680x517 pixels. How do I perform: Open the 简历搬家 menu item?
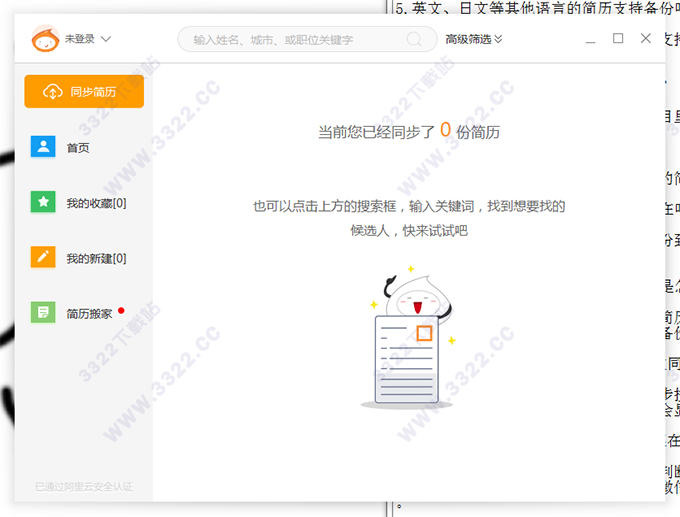[x=89, y=314]
